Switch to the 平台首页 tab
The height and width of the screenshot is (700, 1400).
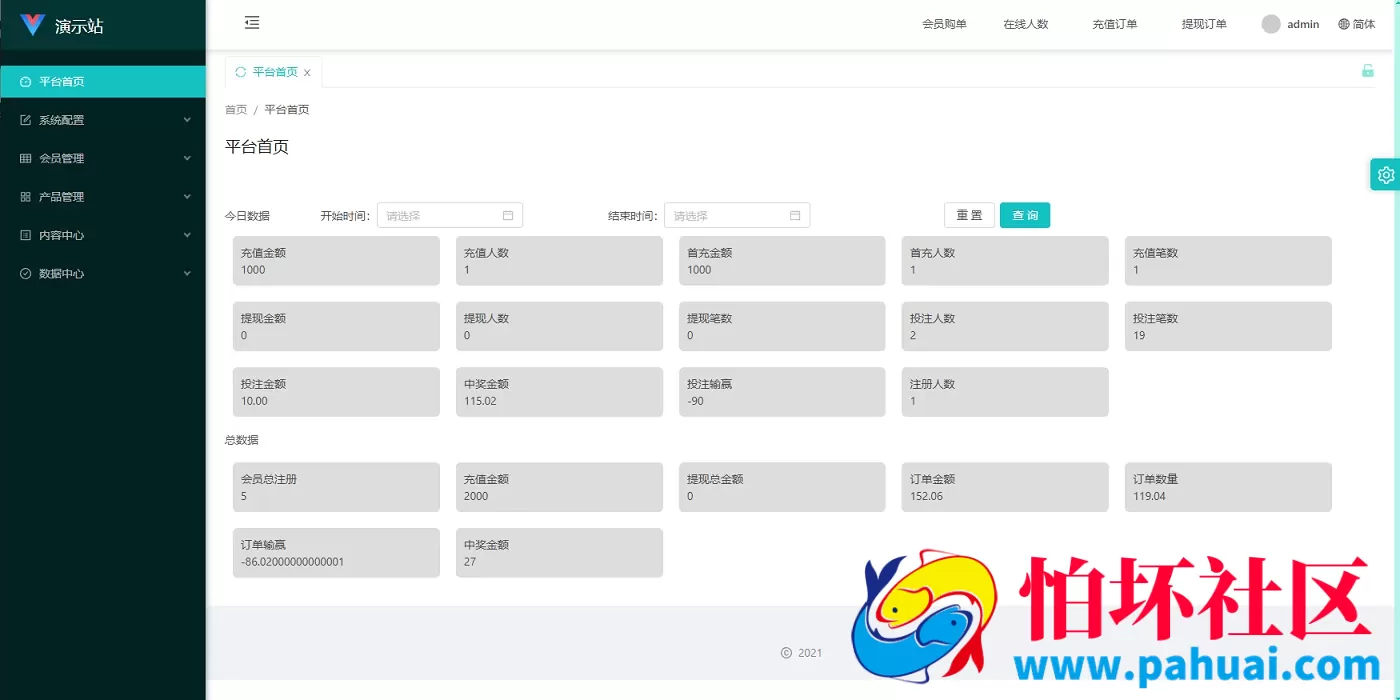coord(275,72)
